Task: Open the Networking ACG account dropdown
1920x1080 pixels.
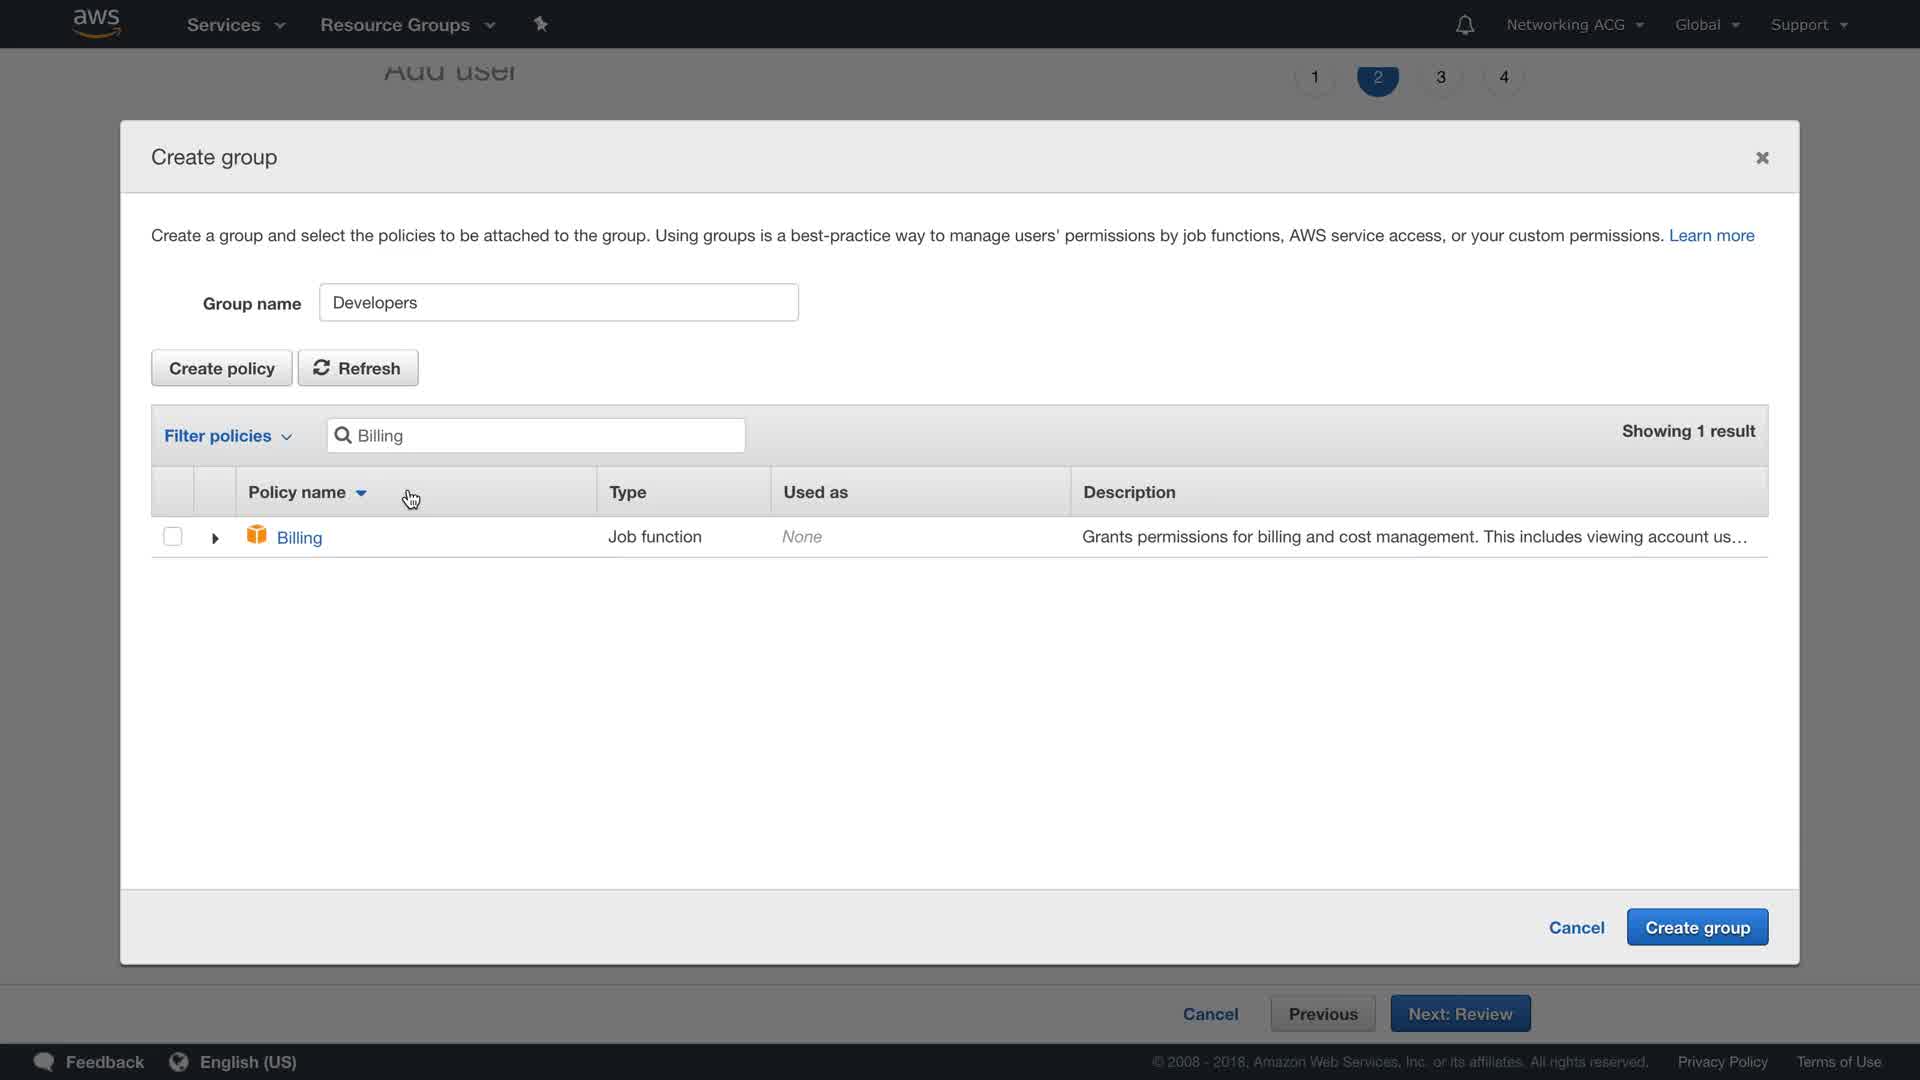Action: (1575, 25)
